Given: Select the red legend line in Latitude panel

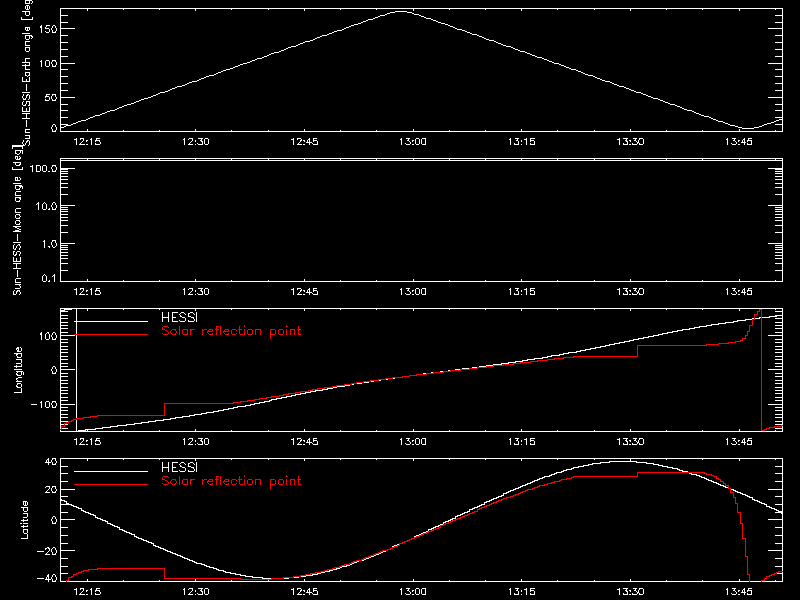Looking at the screenshot, I should tap(111, 485).
